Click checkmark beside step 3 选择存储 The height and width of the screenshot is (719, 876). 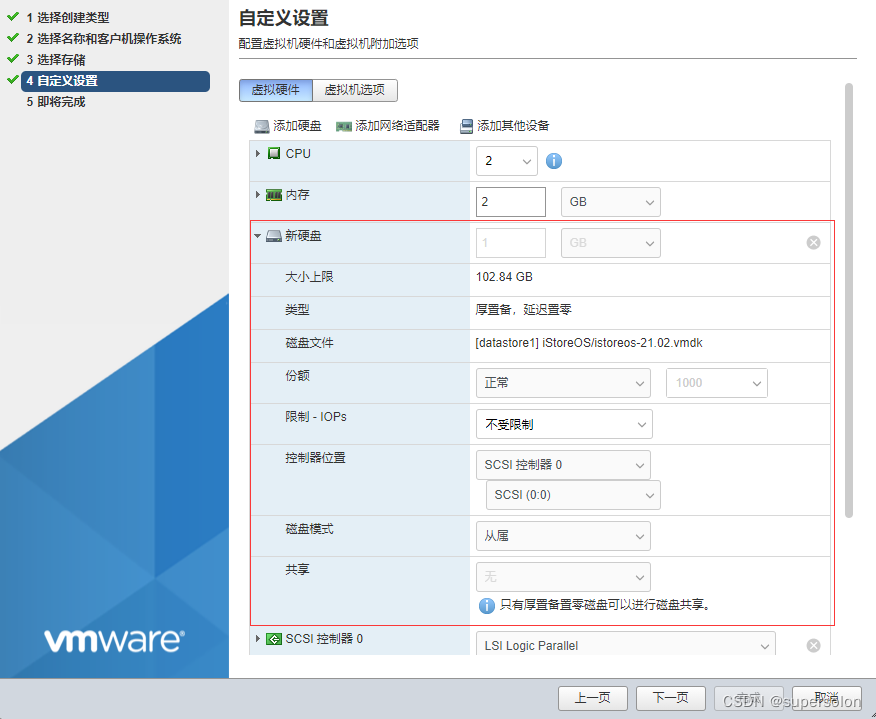coord(13,58)
